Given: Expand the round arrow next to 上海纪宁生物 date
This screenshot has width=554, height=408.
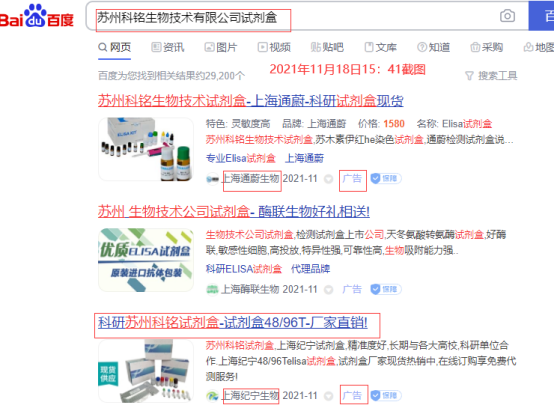Looking at the screenshot, I should 329,396.
